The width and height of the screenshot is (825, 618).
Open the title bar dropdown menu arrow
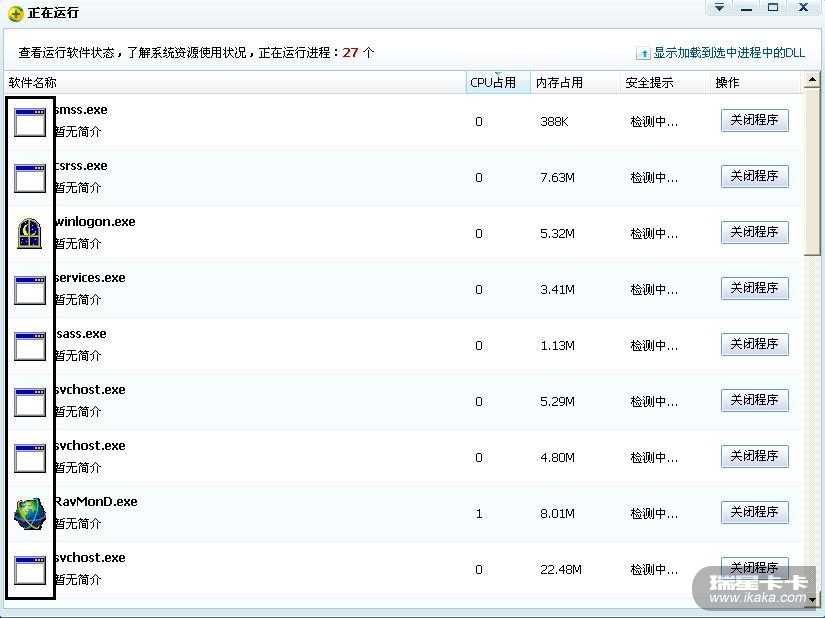[719, 7]
